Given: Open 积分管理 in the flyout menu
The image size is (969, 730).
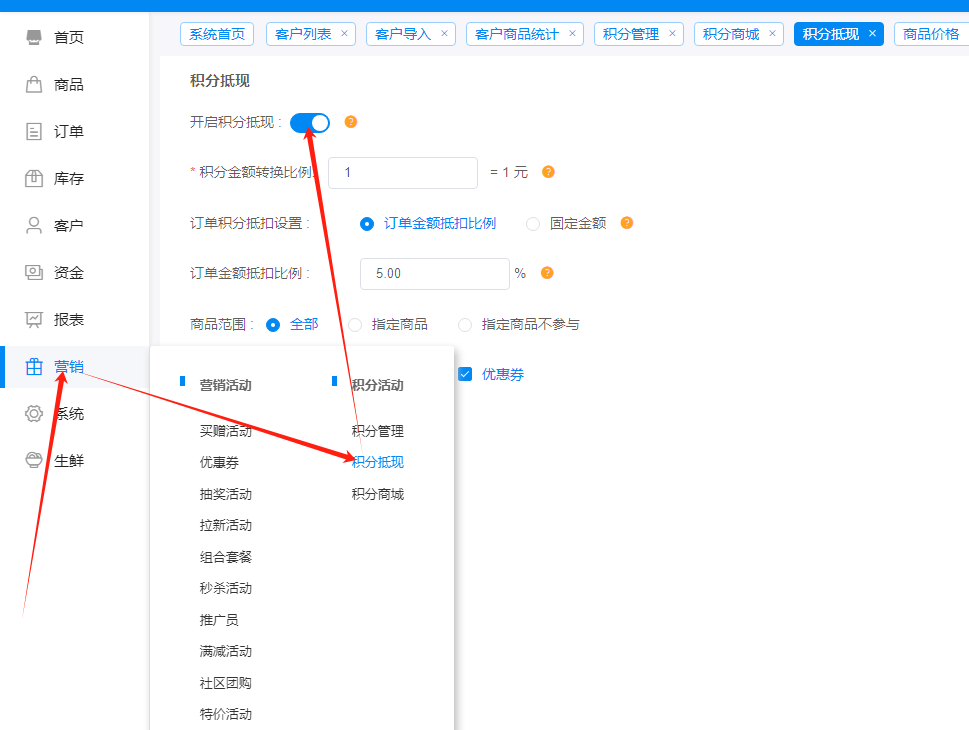Looking at the screenshot, I should click(x=377, y=431).
